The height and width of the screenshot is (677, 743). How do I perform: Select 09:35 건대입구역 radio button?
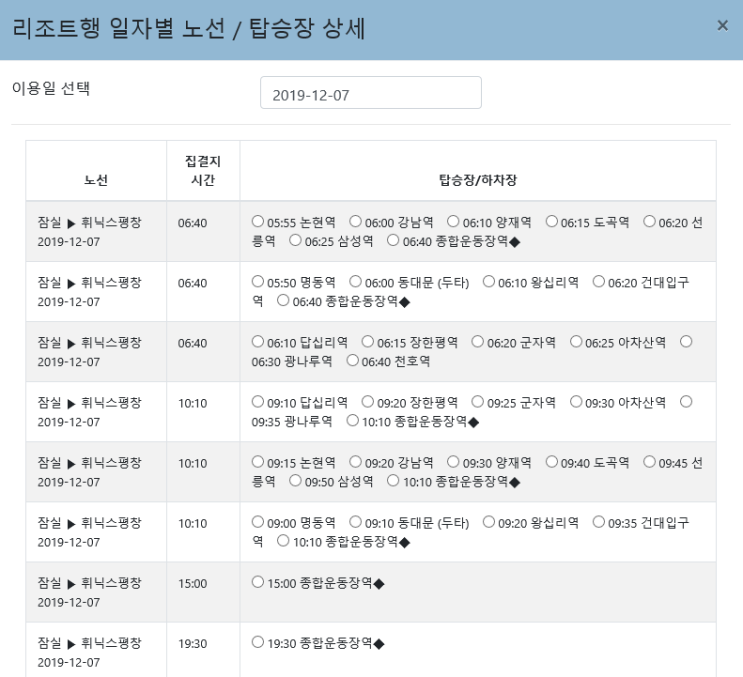point(599,522)
